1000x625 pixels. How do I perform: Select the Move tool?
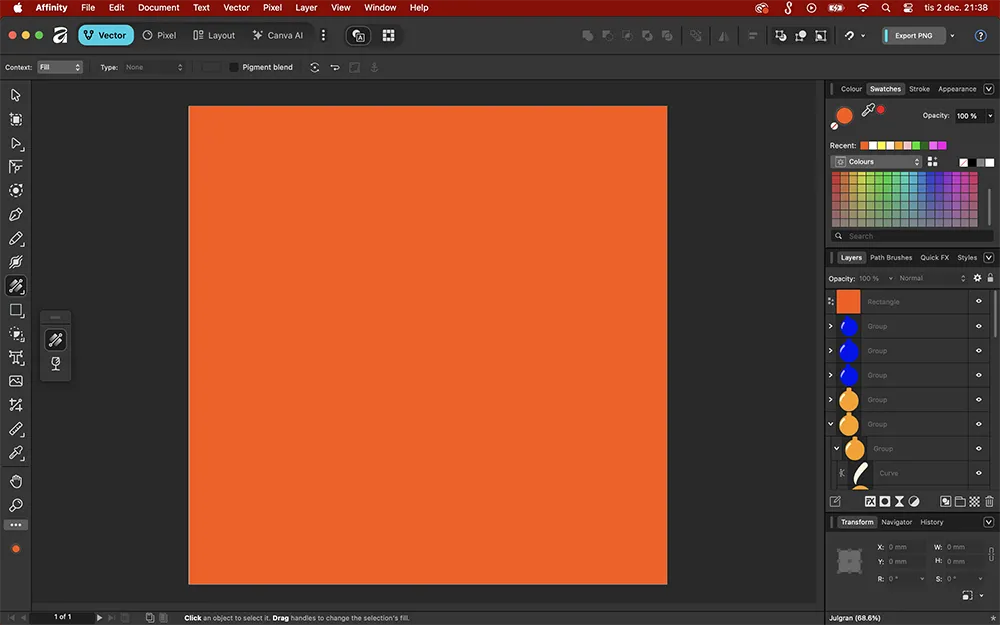pos(15,94)
